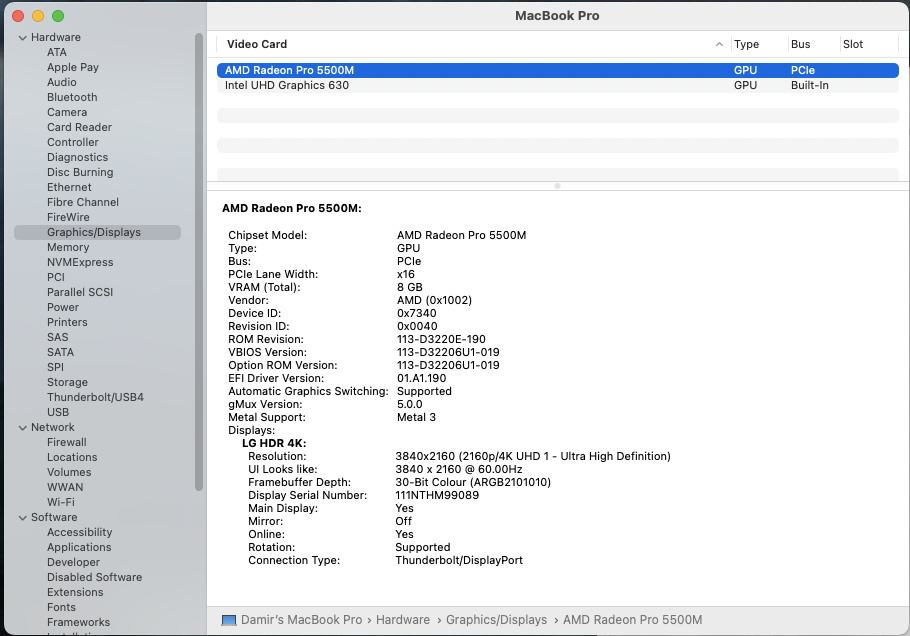The width and height of the screenshot is (910, 636).
Task: Select SPI in the sidebar
Action: (x=55, y=367)
